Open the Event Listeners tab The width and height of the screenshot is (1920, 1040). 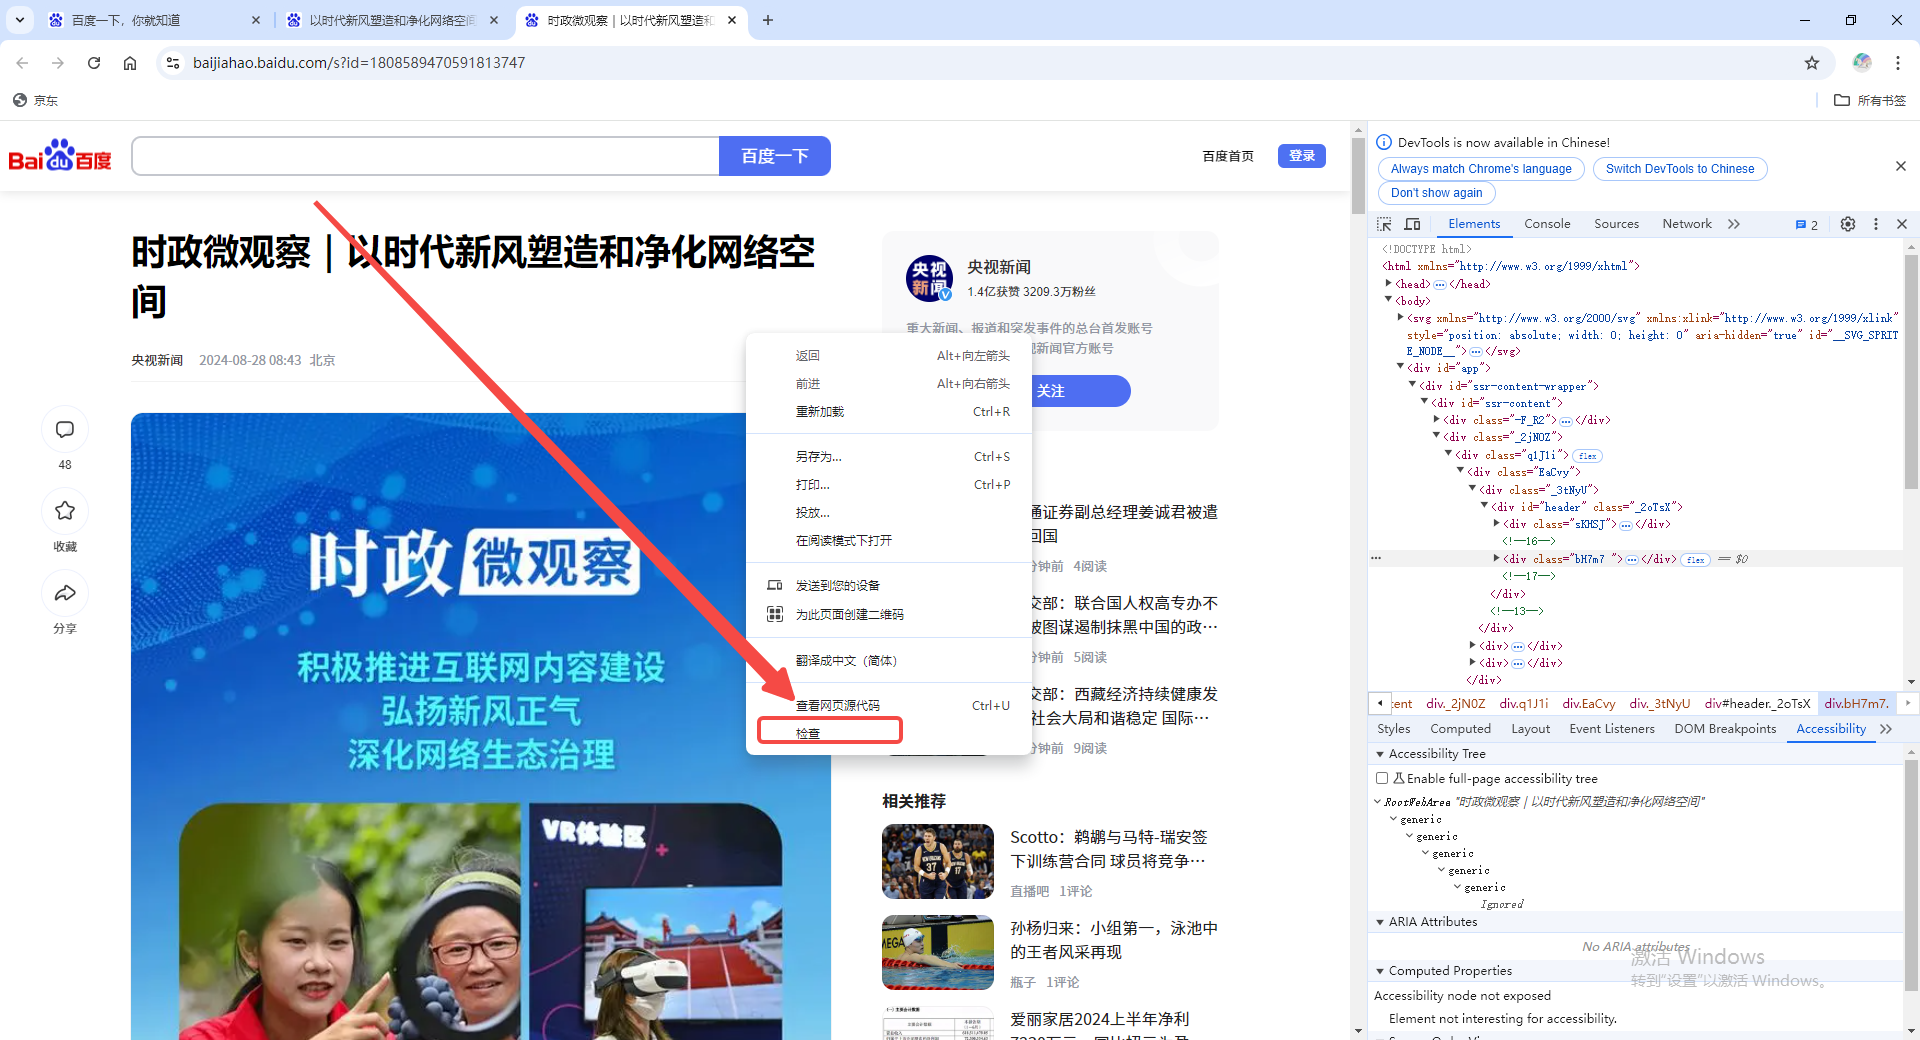point(1612,729)
